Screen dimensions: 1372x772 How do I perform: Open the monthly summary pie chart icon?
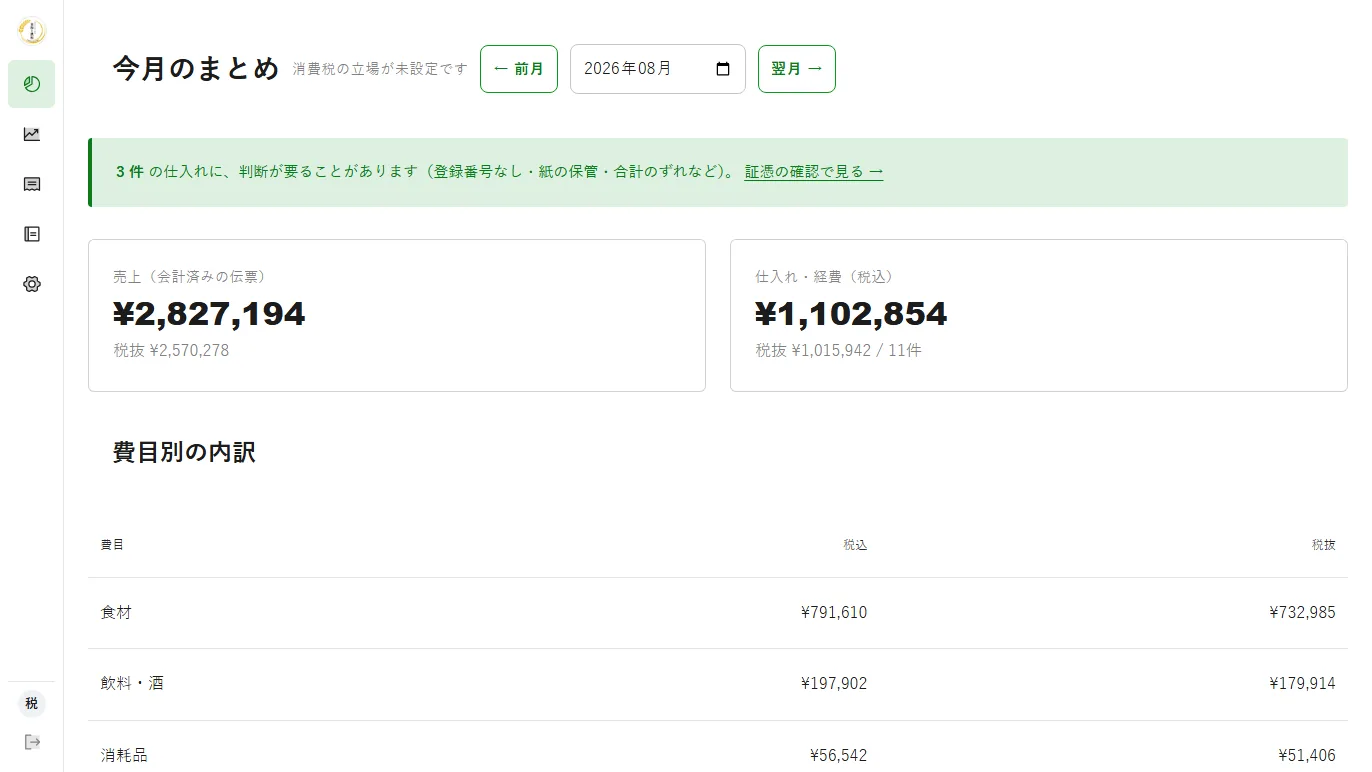(x=32, y=84)
